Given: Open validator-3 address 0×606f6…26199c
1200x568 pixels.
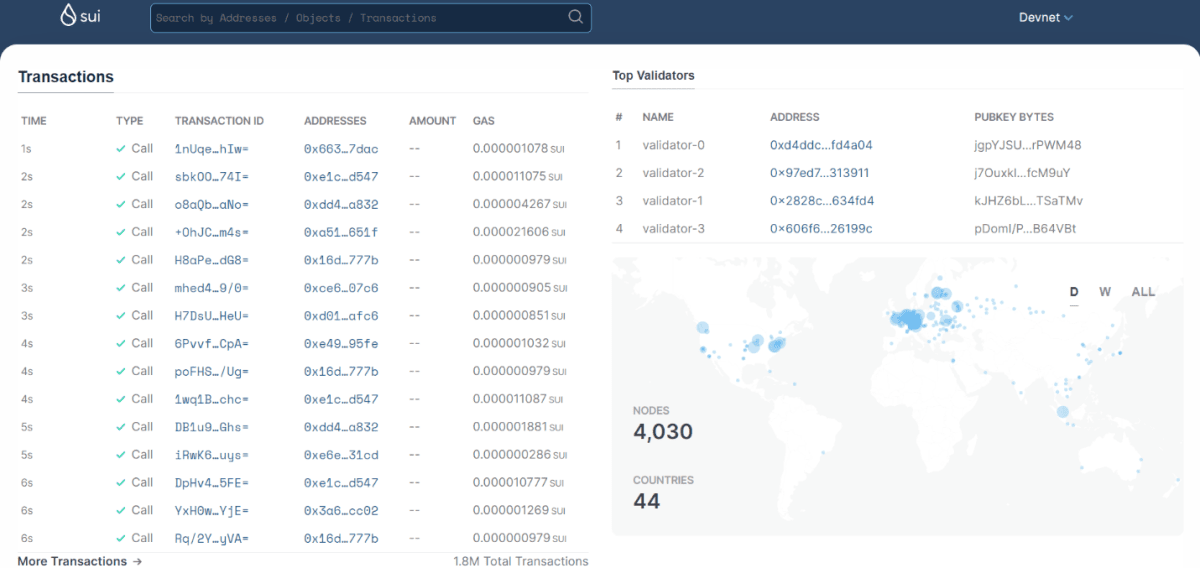Looking at the screenshot, I should click(821, 229).
